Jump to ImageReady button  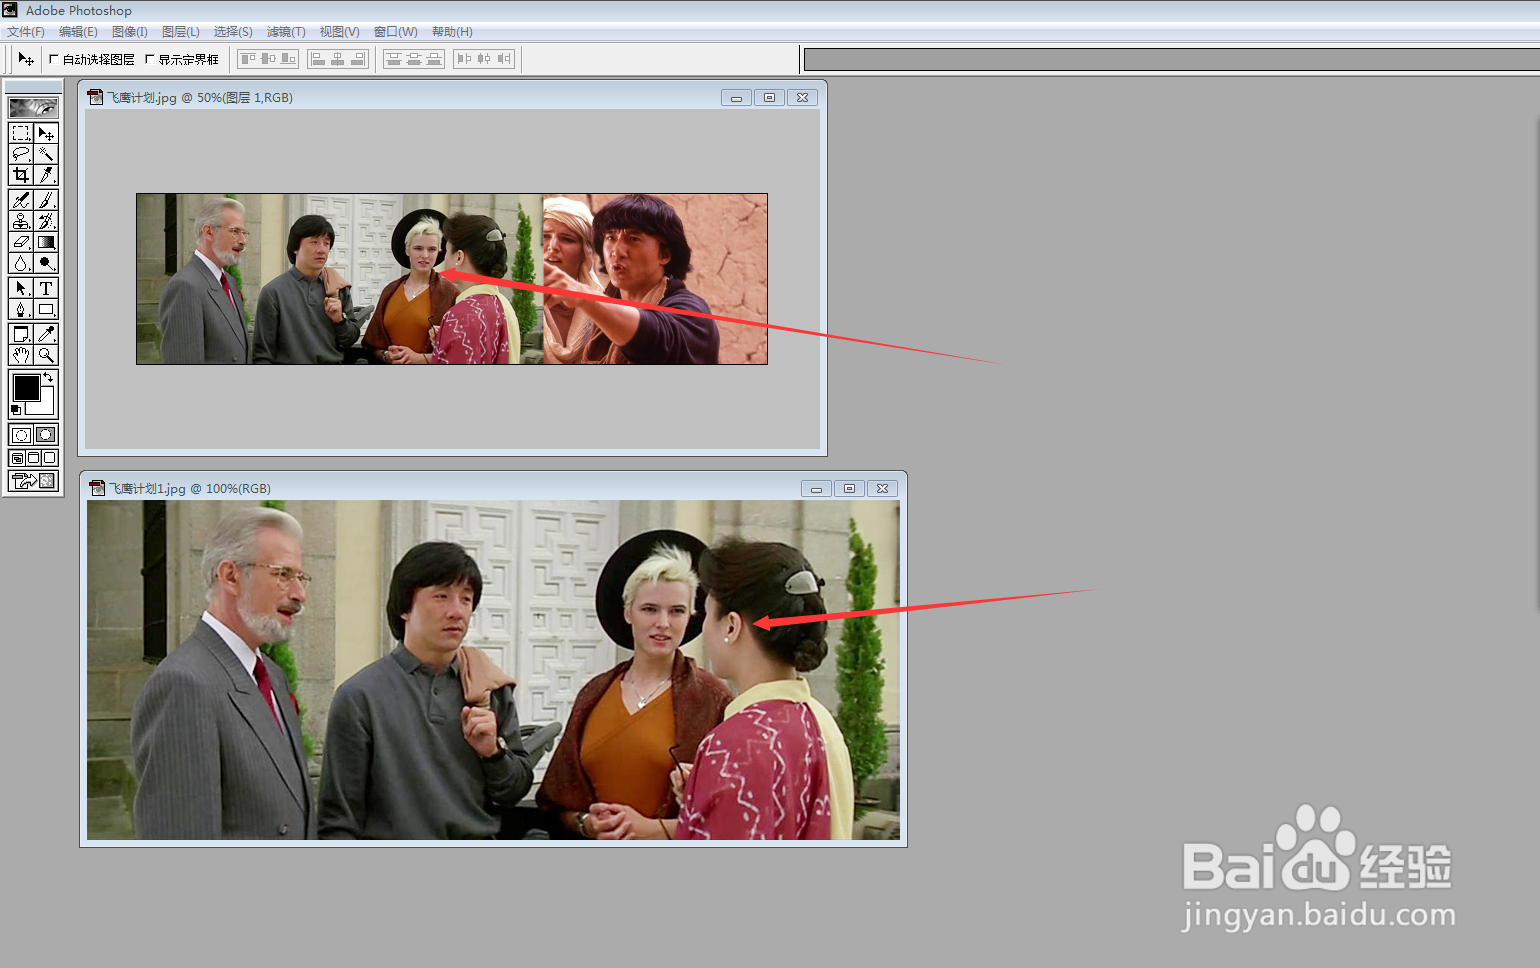(33, 481)
